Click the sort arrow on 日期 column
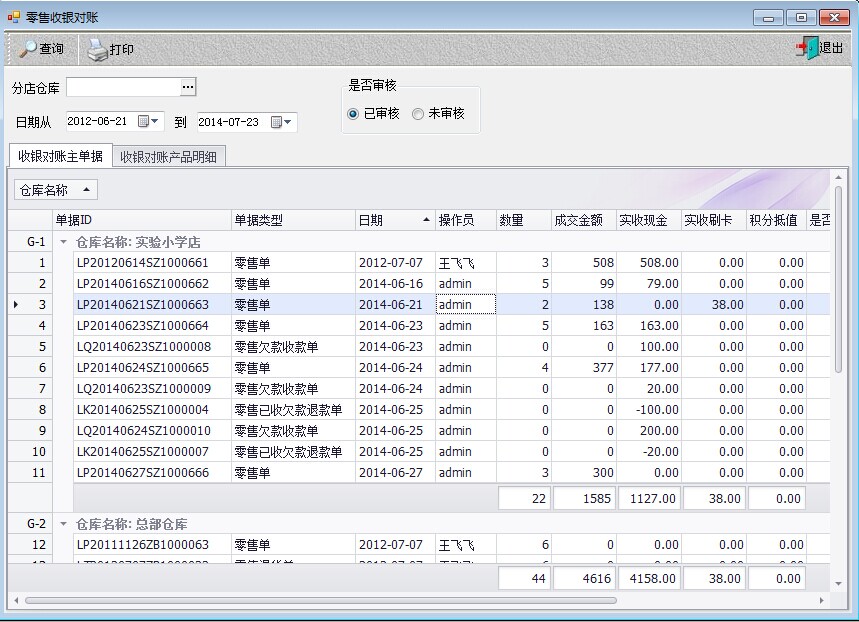859x622 pixels. tap(427, 220)
